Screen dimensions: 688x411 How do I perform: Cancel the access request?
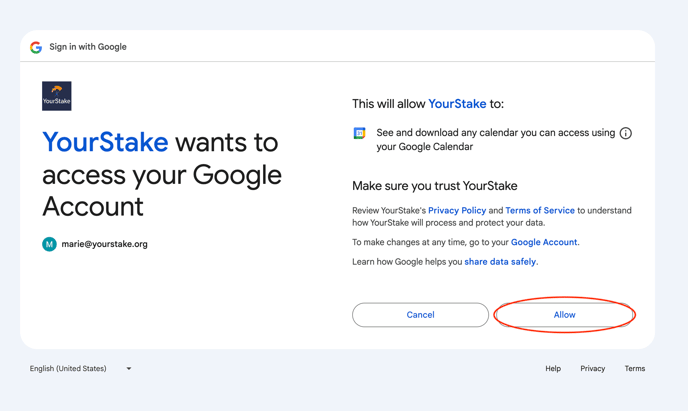420,315
